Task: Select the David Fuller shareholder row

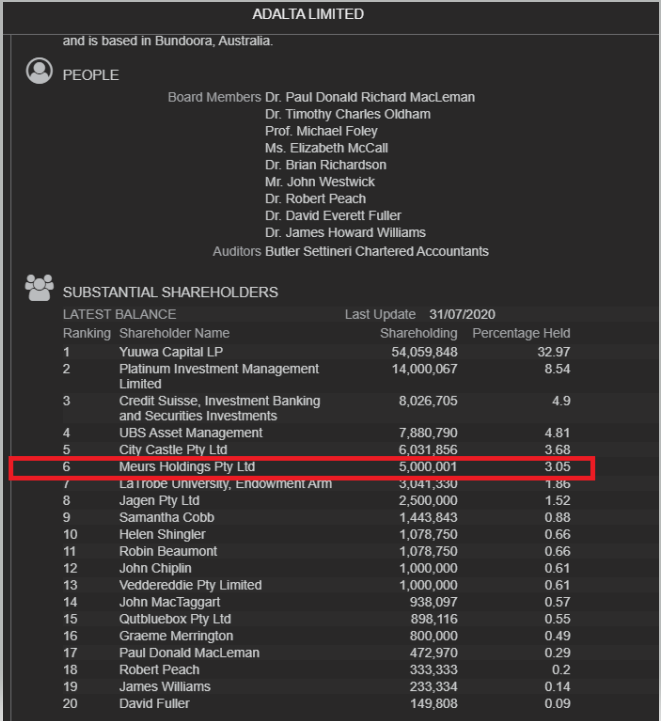Action: [x=317, y=704]
